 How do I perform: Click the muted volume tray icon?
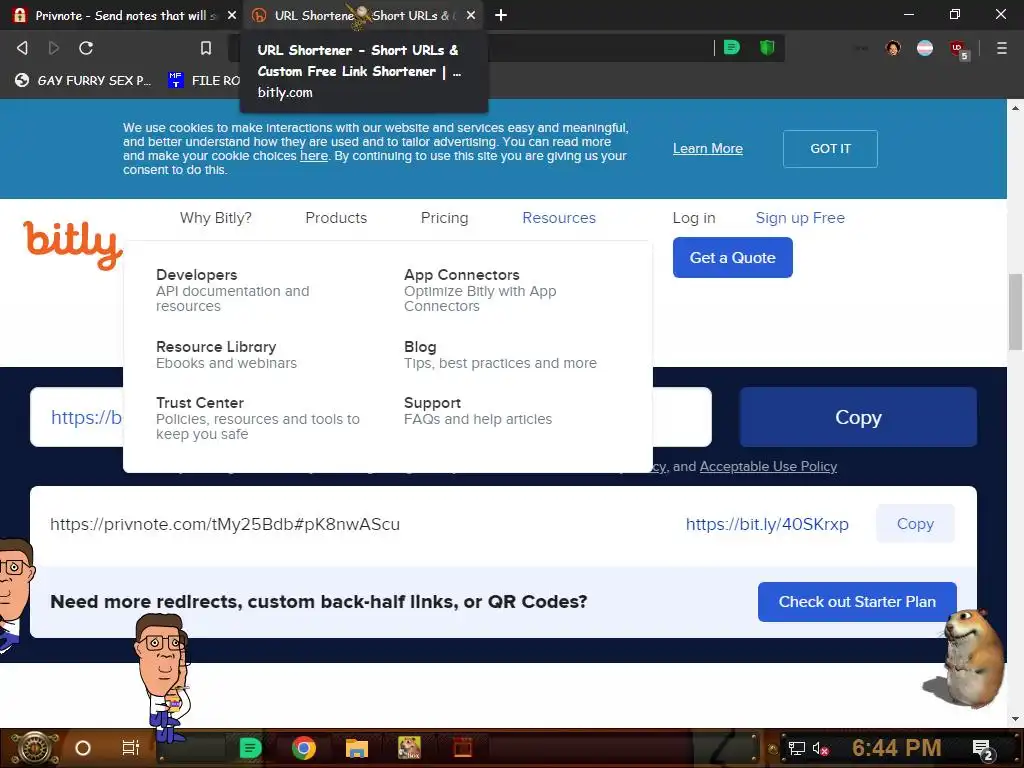(x=820, y=748)
